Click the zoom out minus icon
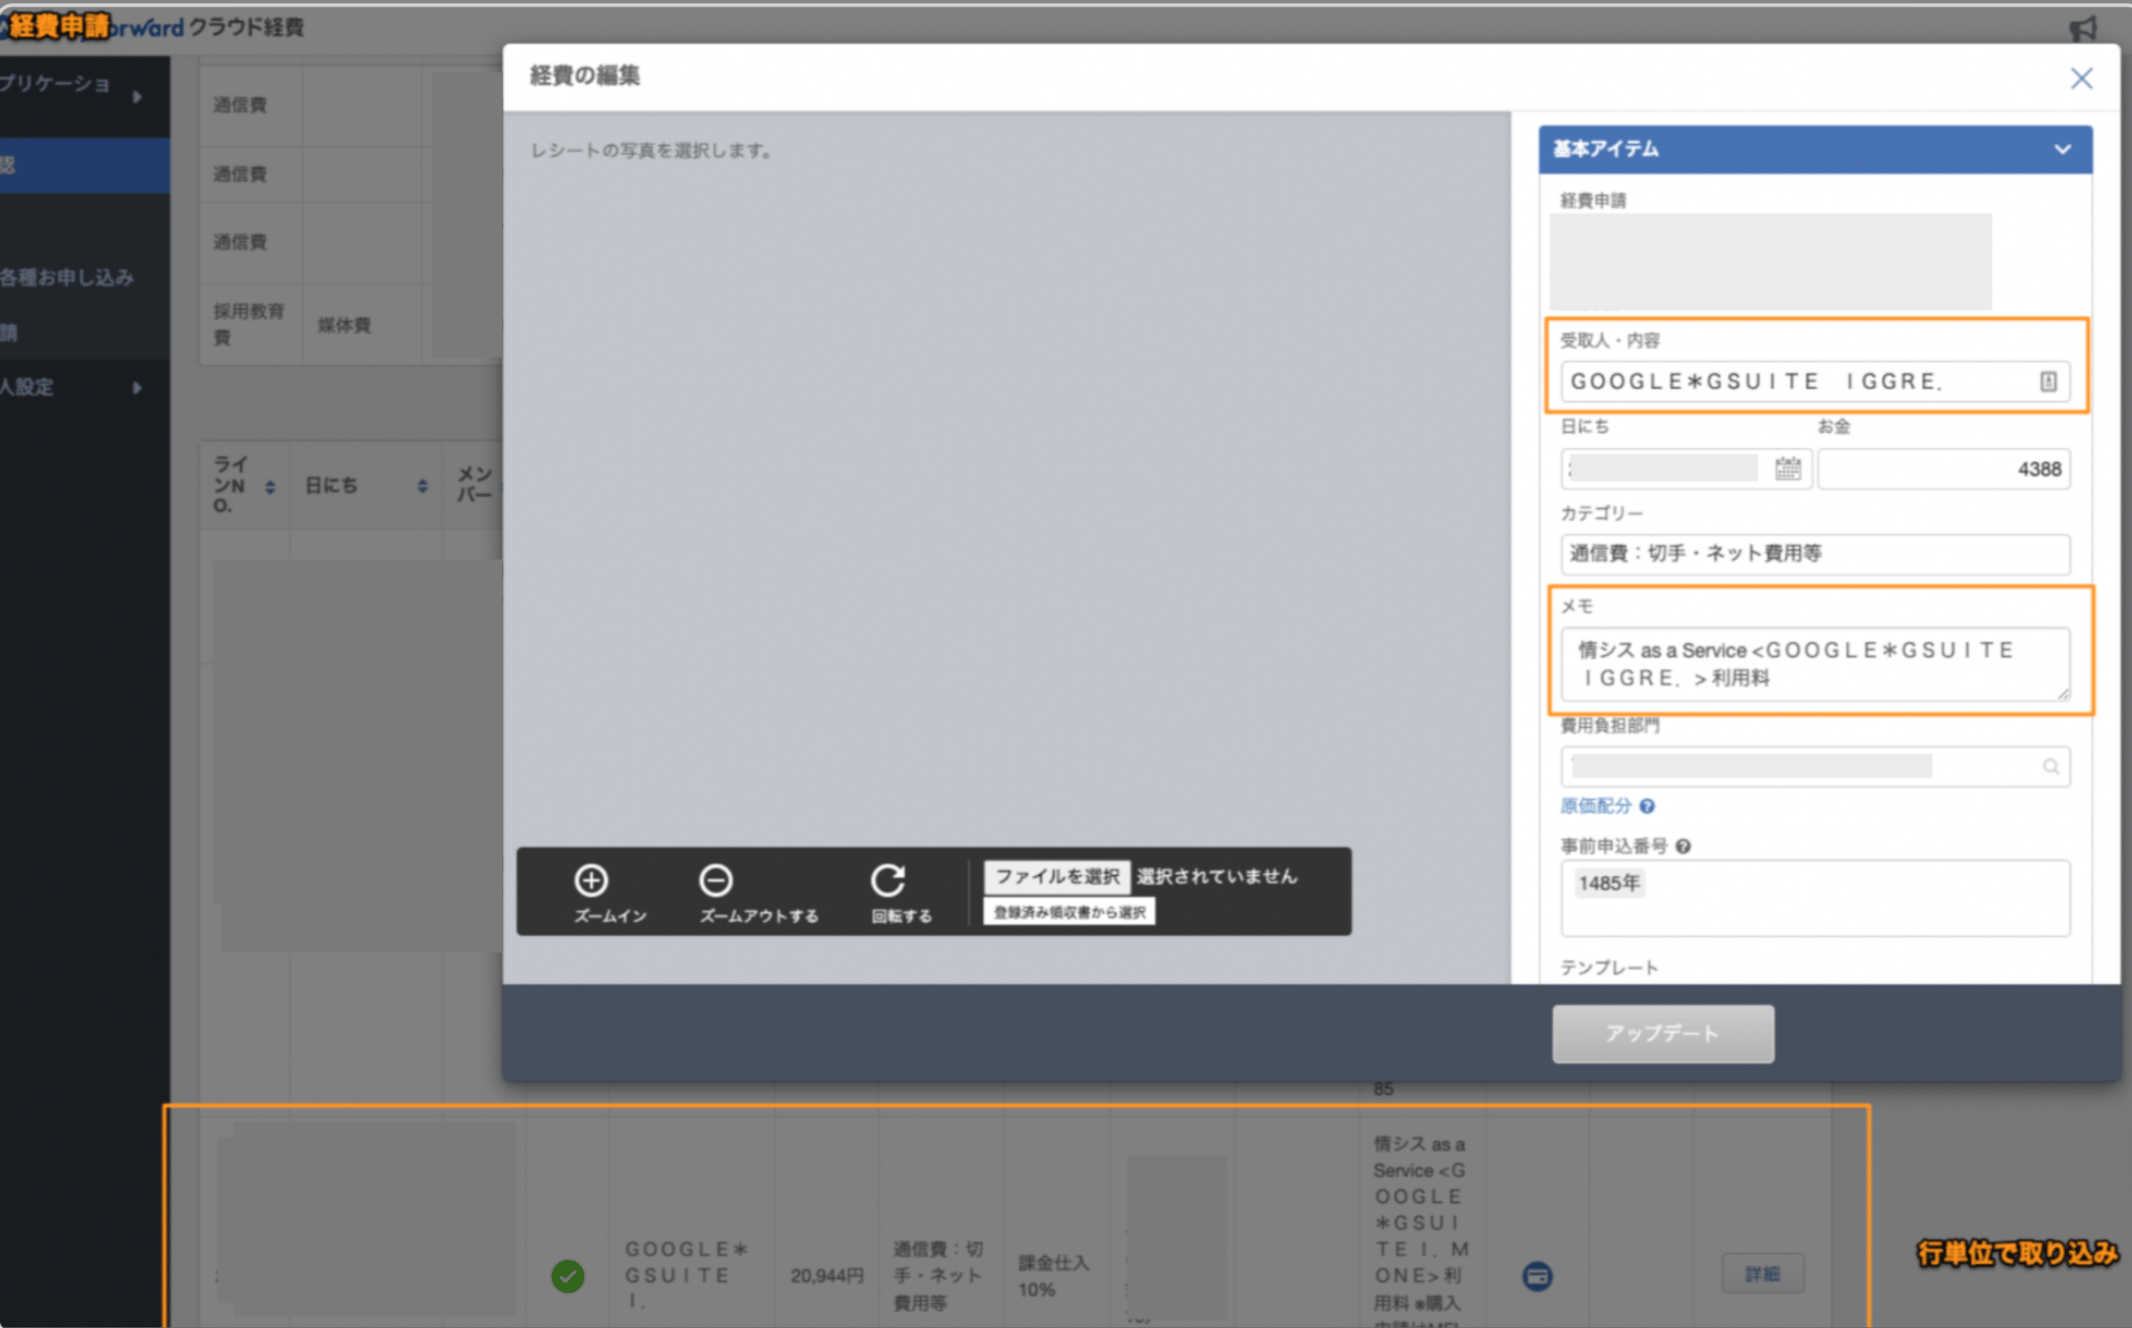 tap(715, 880)
